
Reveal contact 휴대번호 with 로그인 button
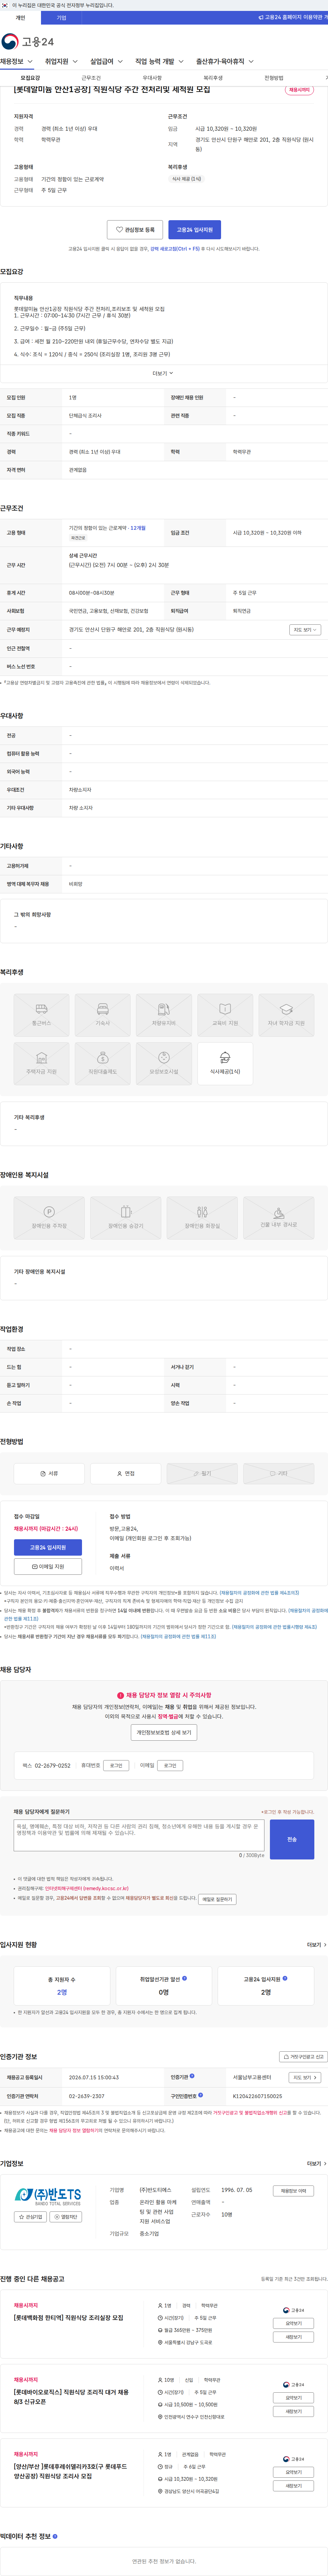tap(117, 1766)
